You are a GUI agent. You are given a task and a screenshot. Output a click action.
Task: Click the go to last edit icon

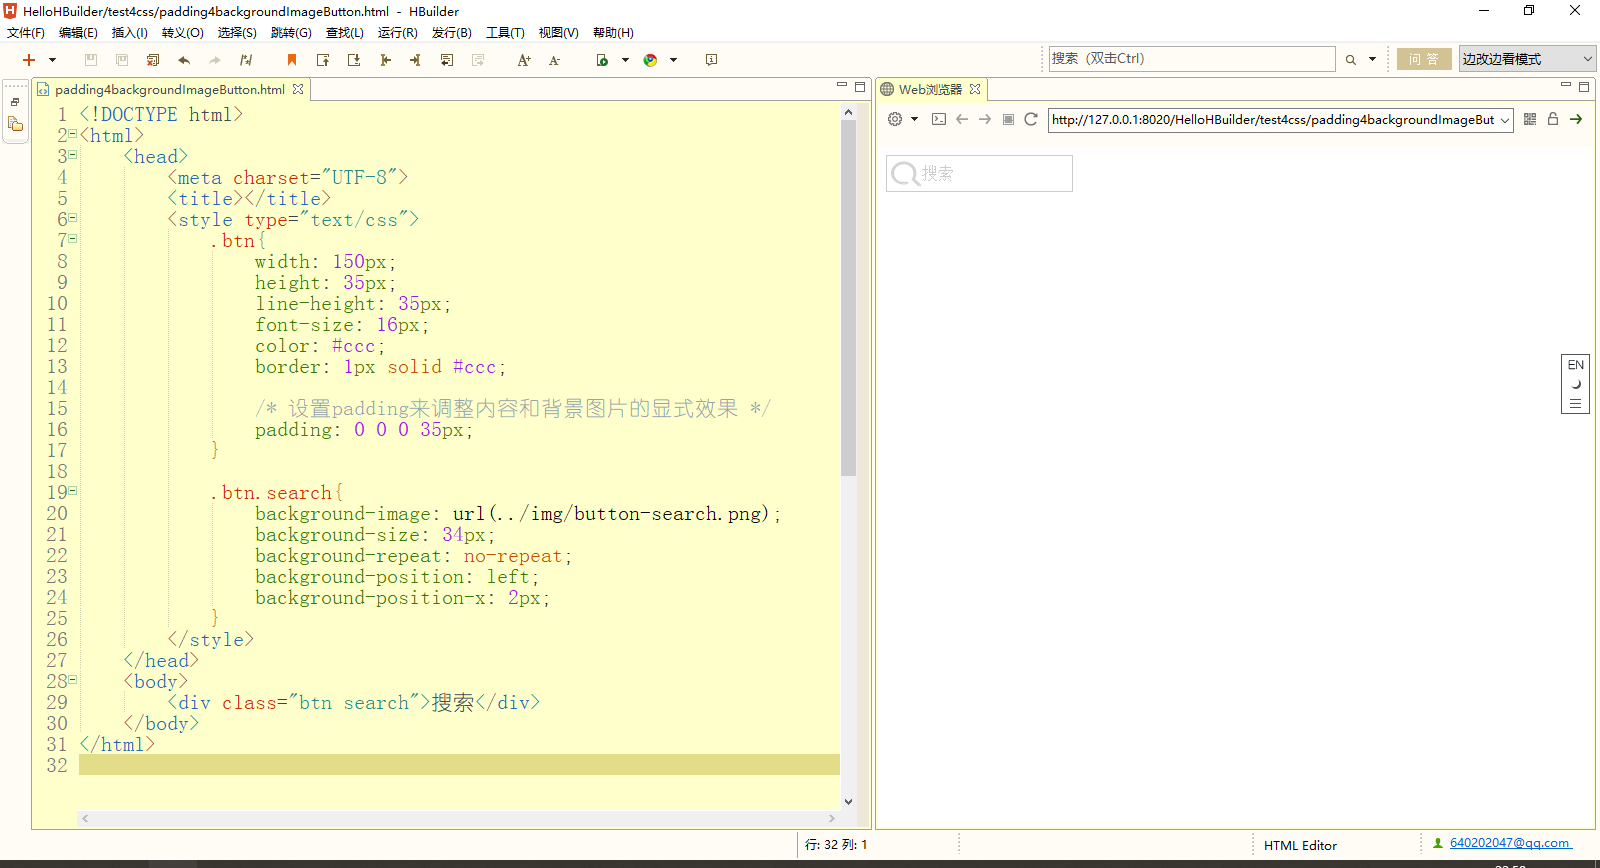pos(447,60)
